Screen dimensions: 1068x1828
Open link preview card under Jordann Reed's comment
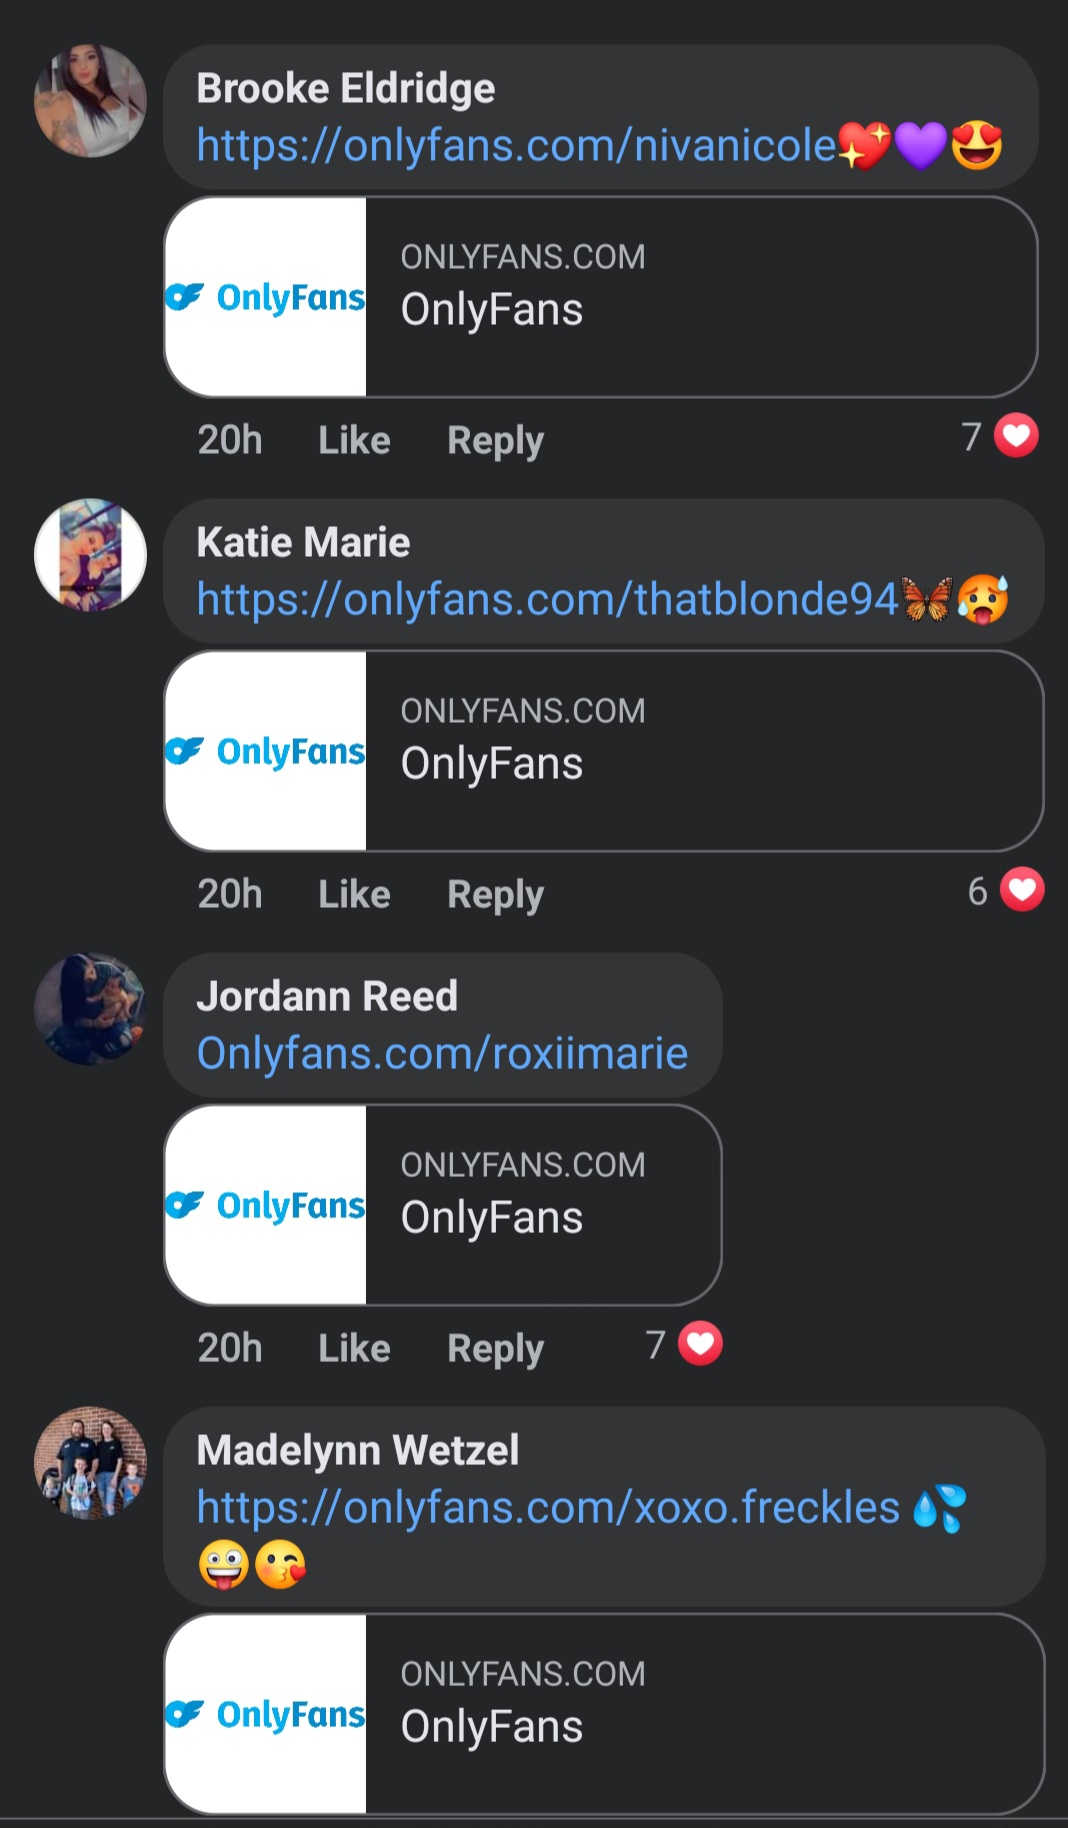point(540,1205)
